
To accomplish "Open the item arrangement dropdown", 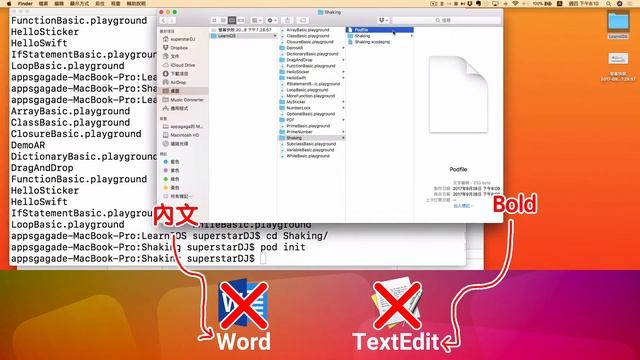I will pos(257,20).
